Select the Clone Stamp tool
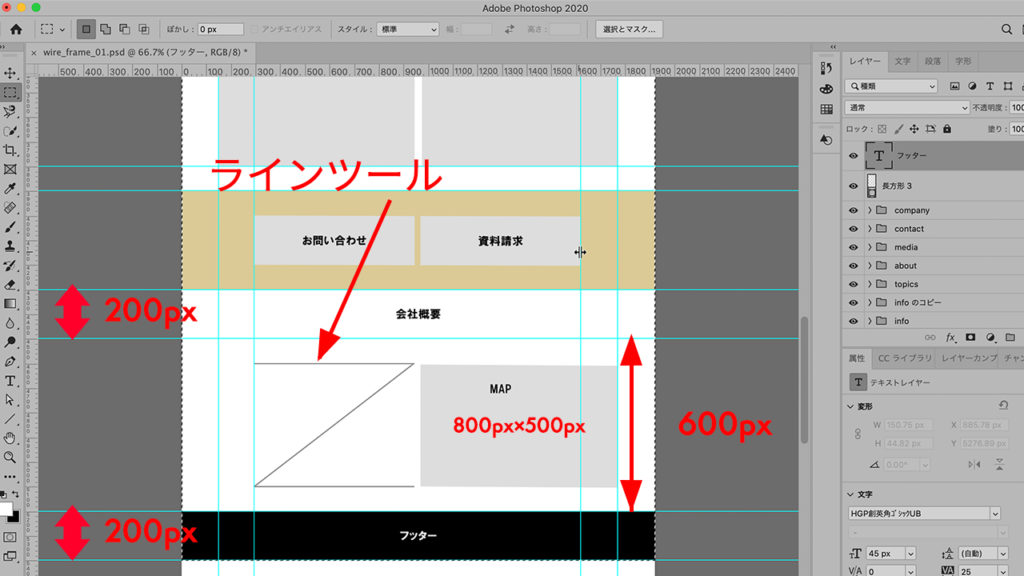Viewport: 1024px width, 576px height. [10, 246]
